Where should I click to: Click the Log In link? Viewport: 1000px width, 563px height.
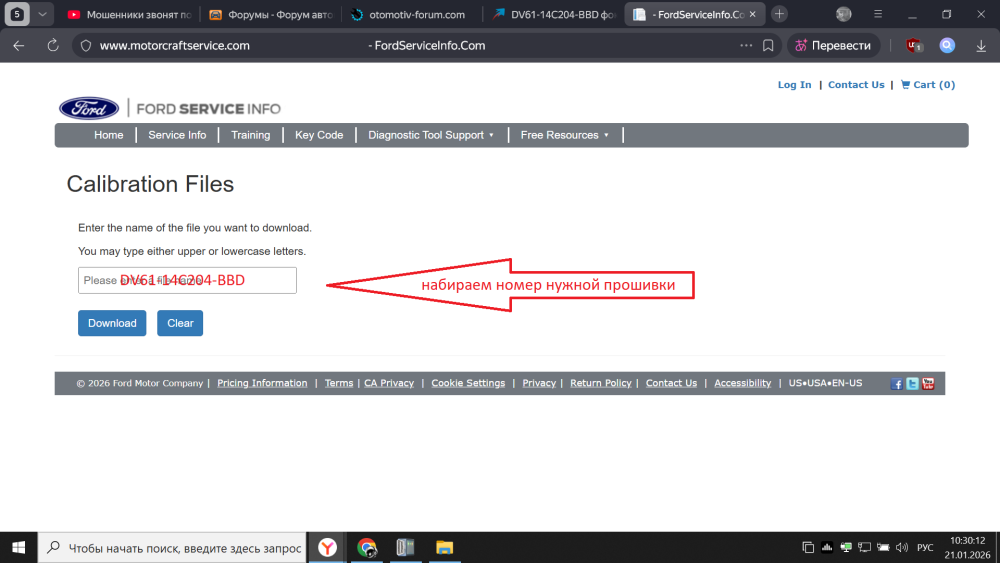tap(795, 85)
